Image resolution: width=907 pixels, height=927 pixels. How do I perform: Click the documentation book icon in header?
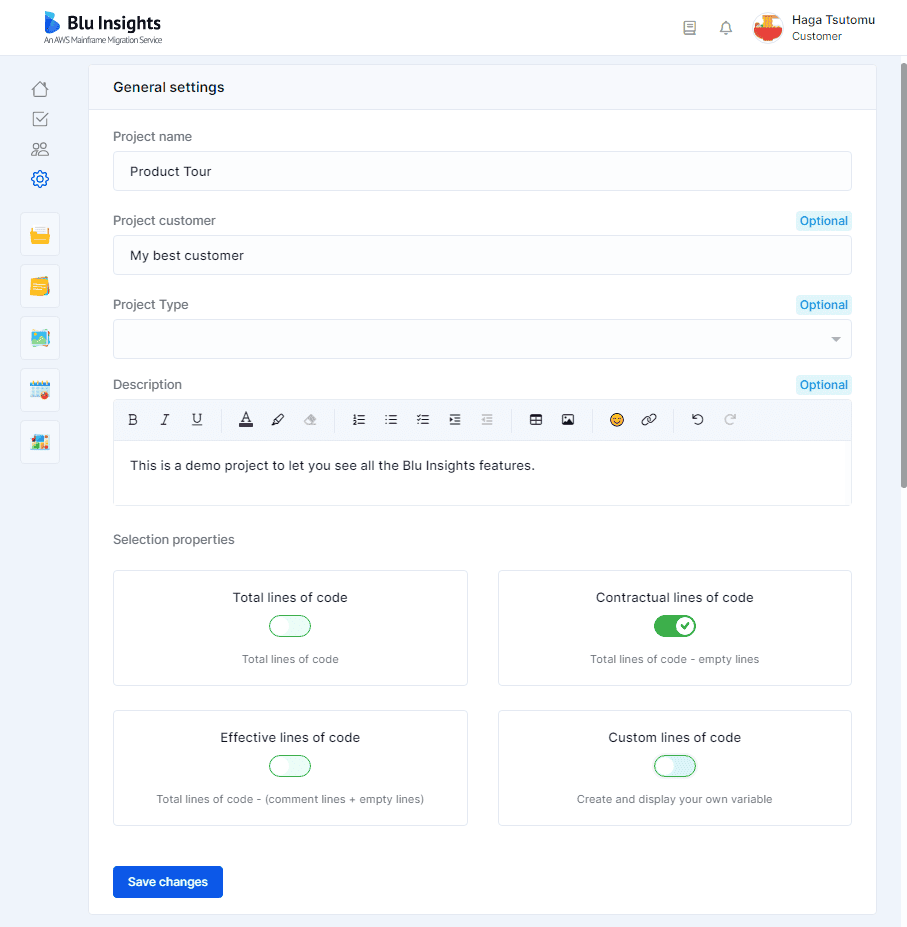689,28
